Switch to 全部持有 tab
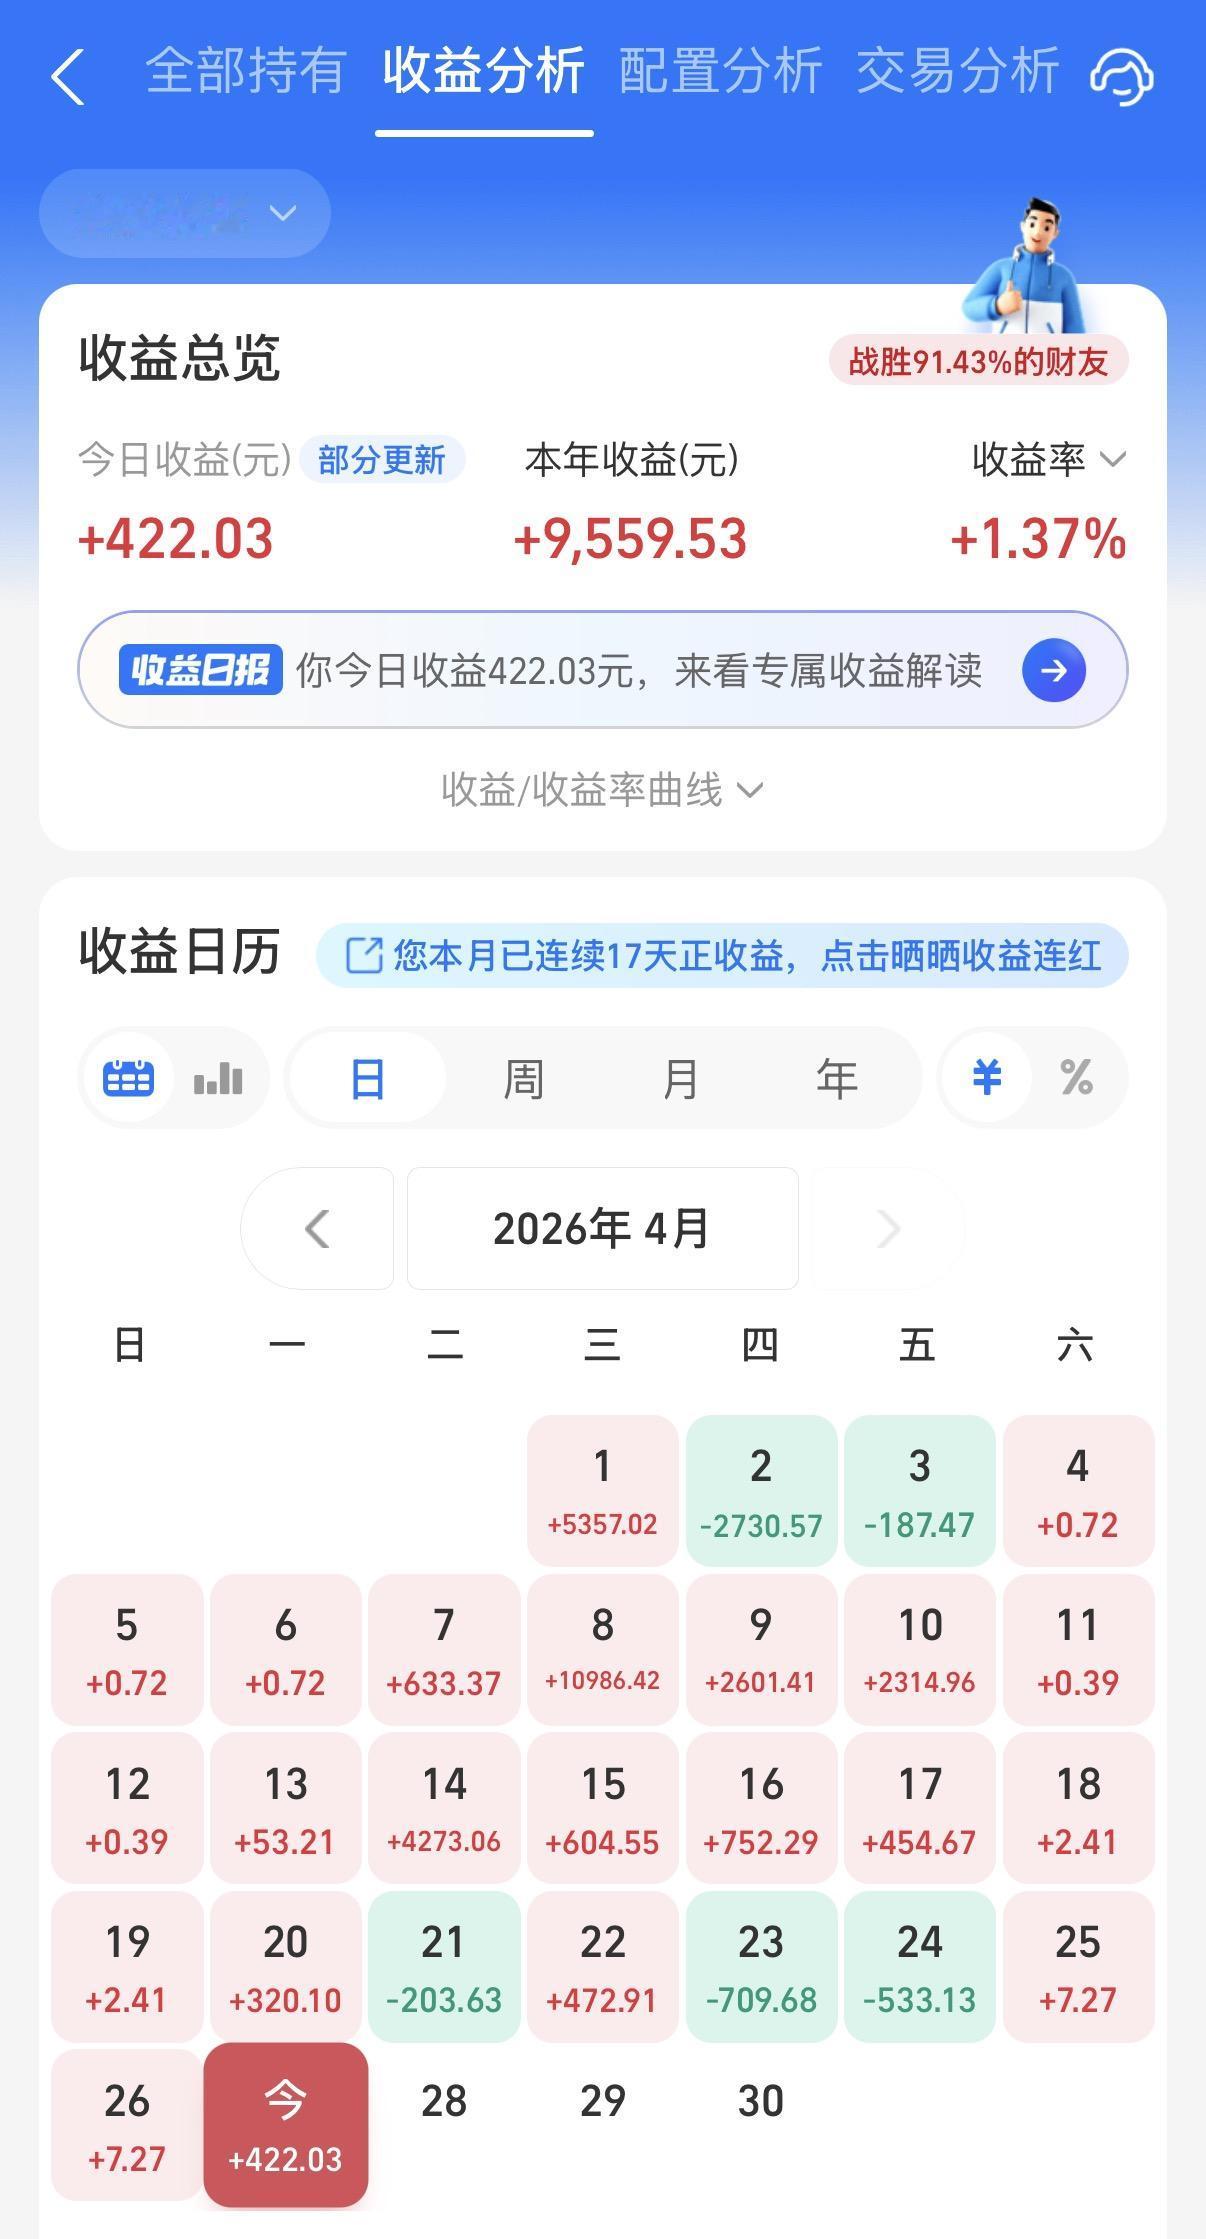This screenshot has height=2239, width=1206. 246,71
